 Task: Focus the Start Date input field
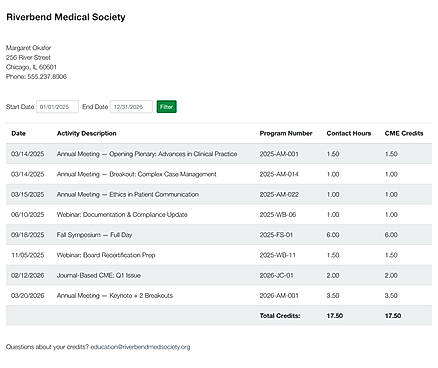57,107
